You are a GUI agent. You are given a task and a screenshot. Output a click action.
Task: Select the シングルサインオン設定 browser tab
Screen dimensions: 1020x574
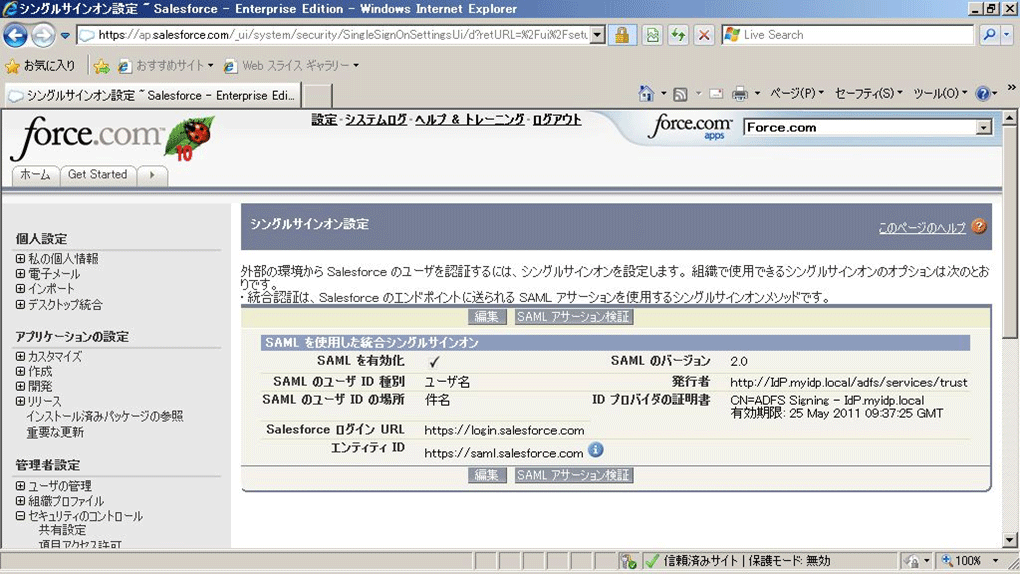(153, 96)
